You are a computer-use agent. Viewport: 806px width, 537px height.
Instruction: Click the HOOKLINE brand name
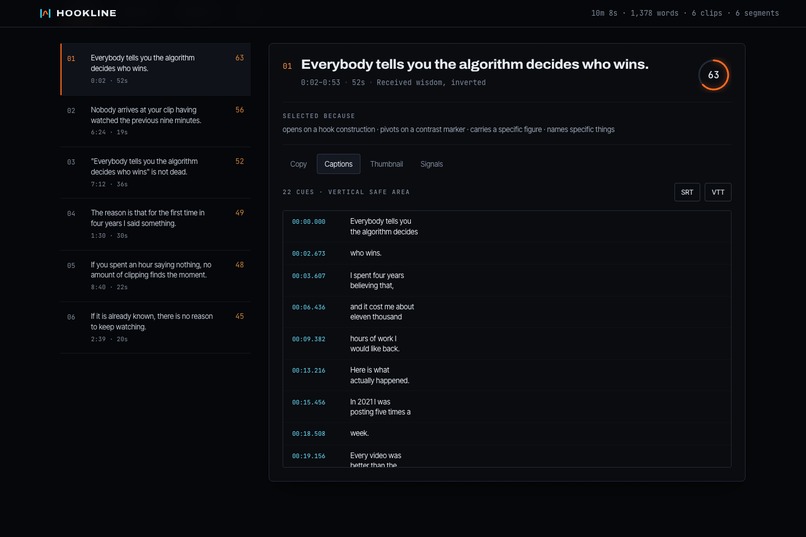(x=86, y=13)
